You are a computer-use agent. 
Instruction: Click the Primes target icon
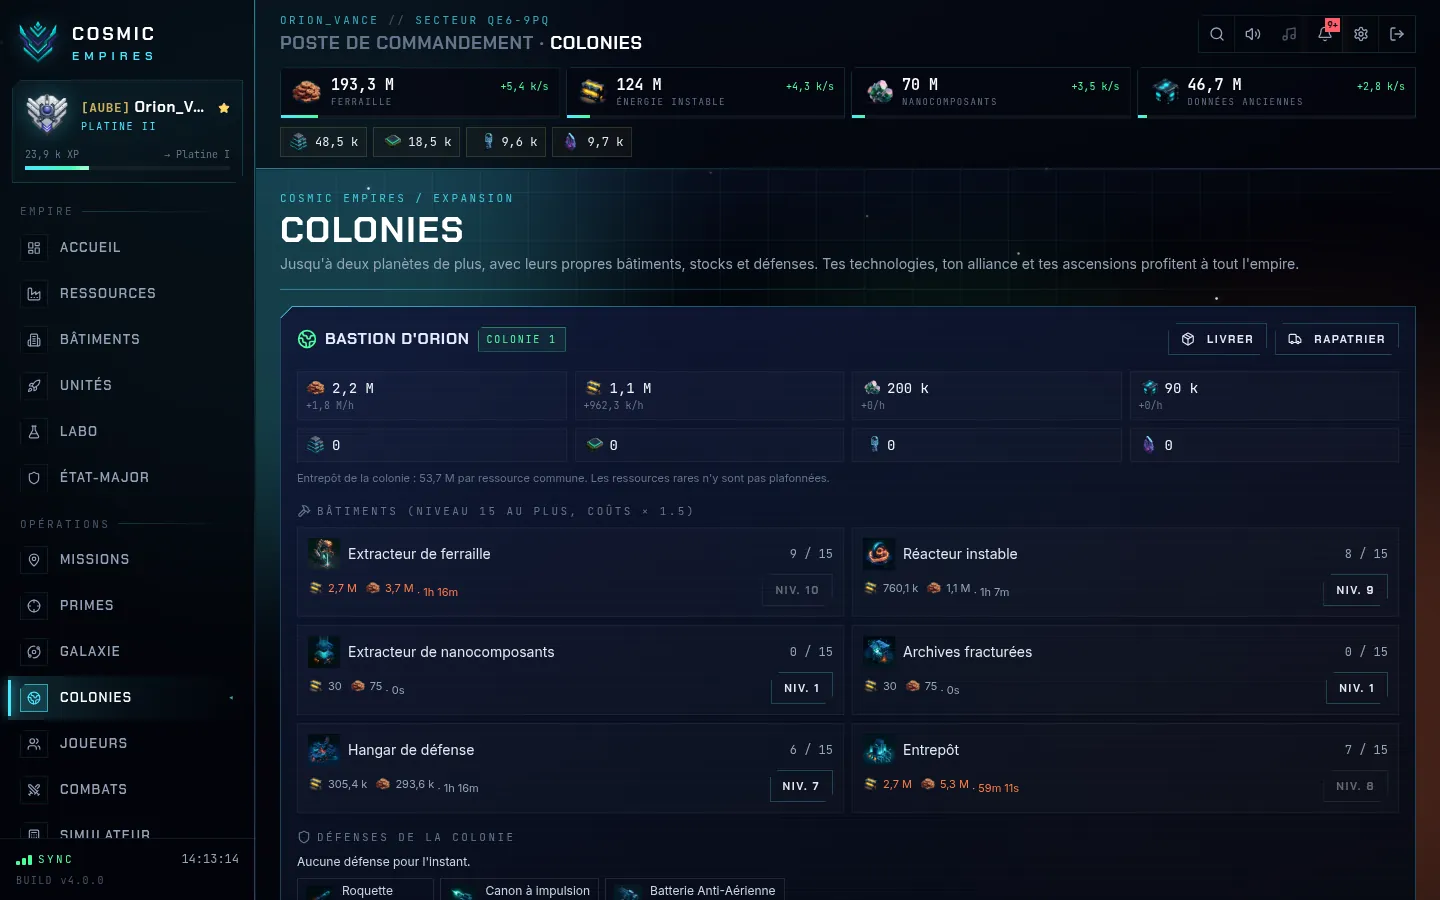34,606
